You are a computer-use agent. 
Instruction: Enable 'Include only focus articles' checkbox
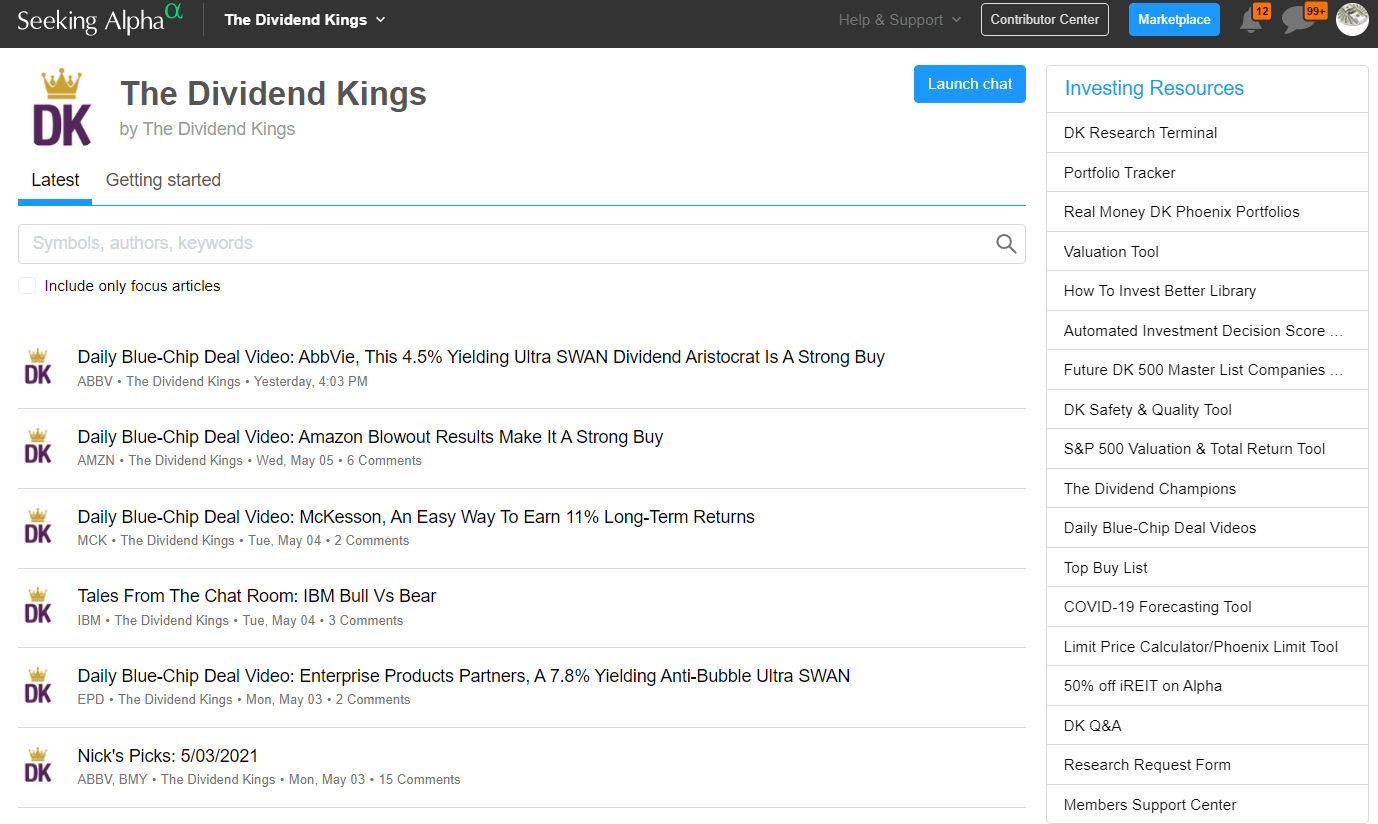27,286
